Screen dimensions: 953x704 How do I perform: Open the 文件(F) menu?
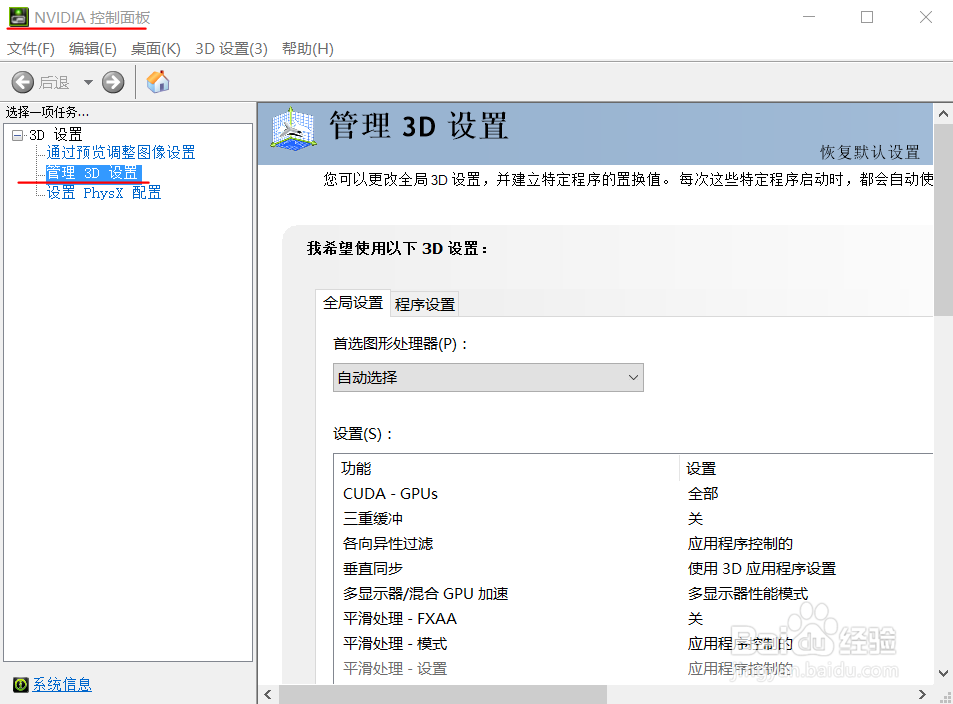(x=30, y=49)
